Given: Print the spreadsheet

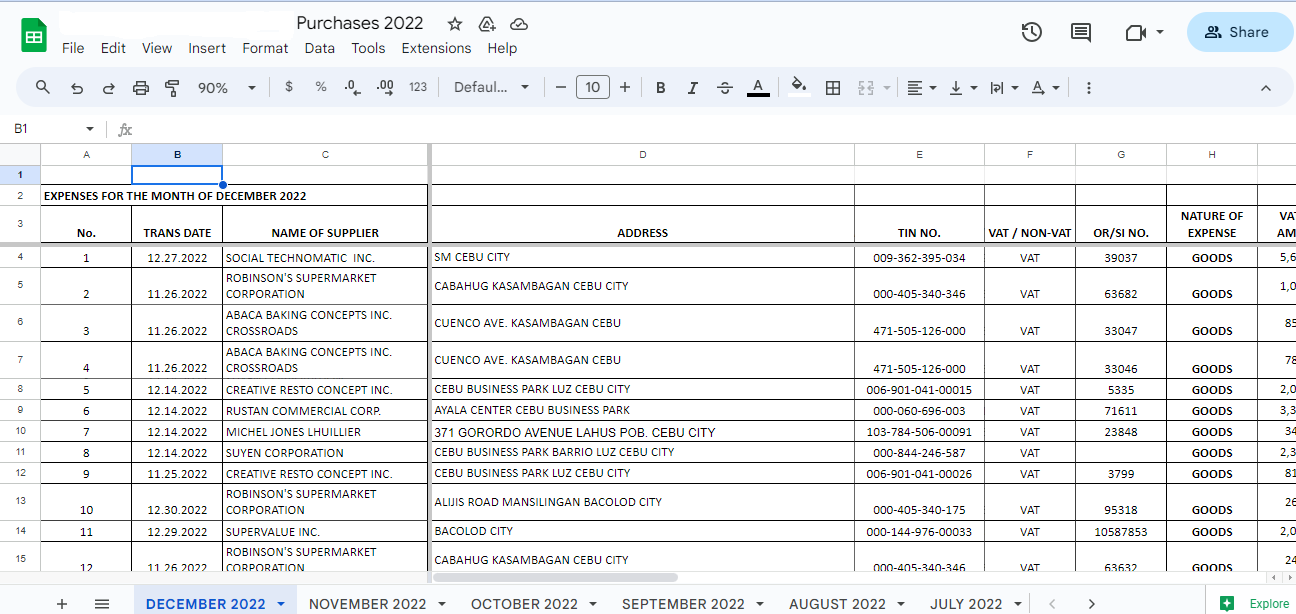Looking at the screenshot, I should click(x=141, y=88).
